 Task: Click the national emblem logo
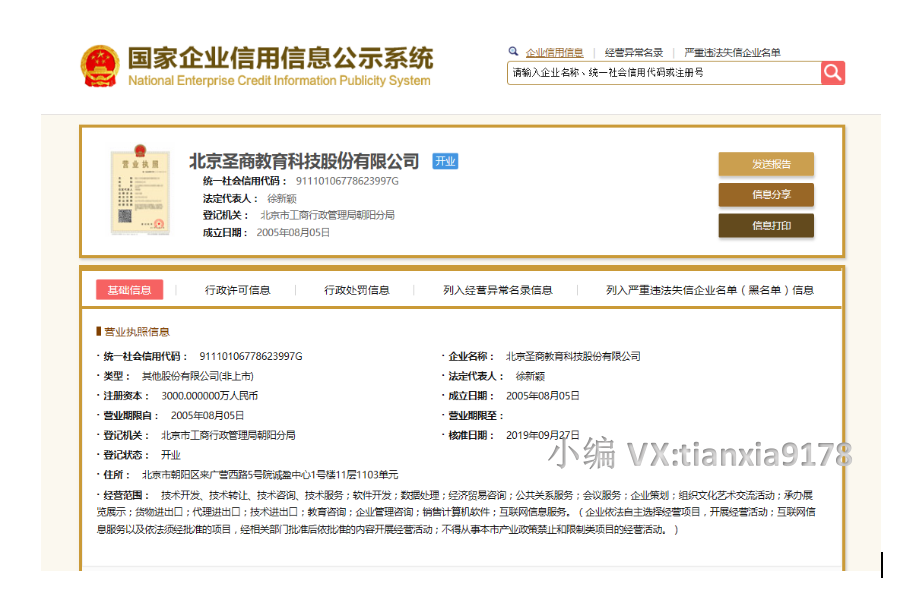(x=100, y=66)
